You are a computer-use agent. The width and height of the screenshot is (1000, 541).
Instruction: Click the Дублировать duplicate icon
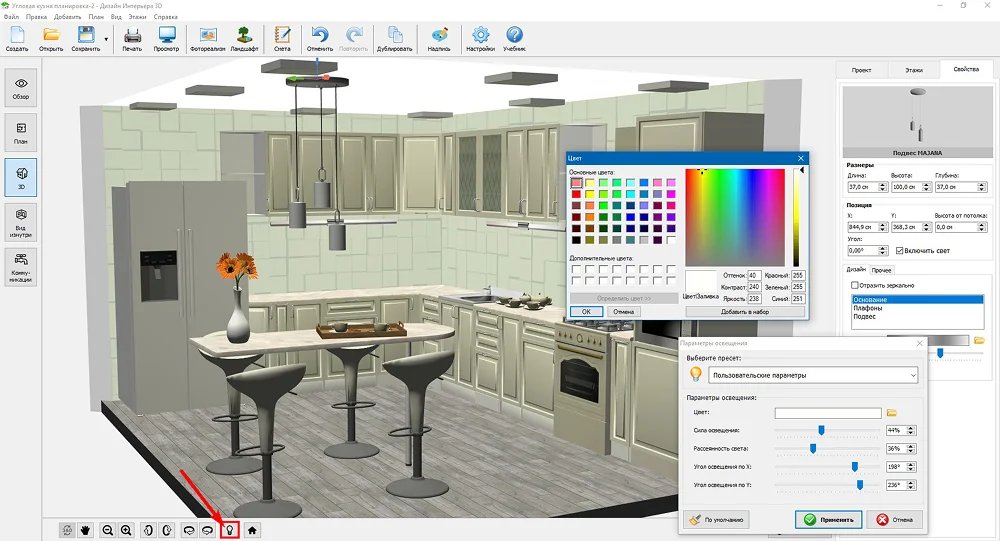tap(394, 38)
